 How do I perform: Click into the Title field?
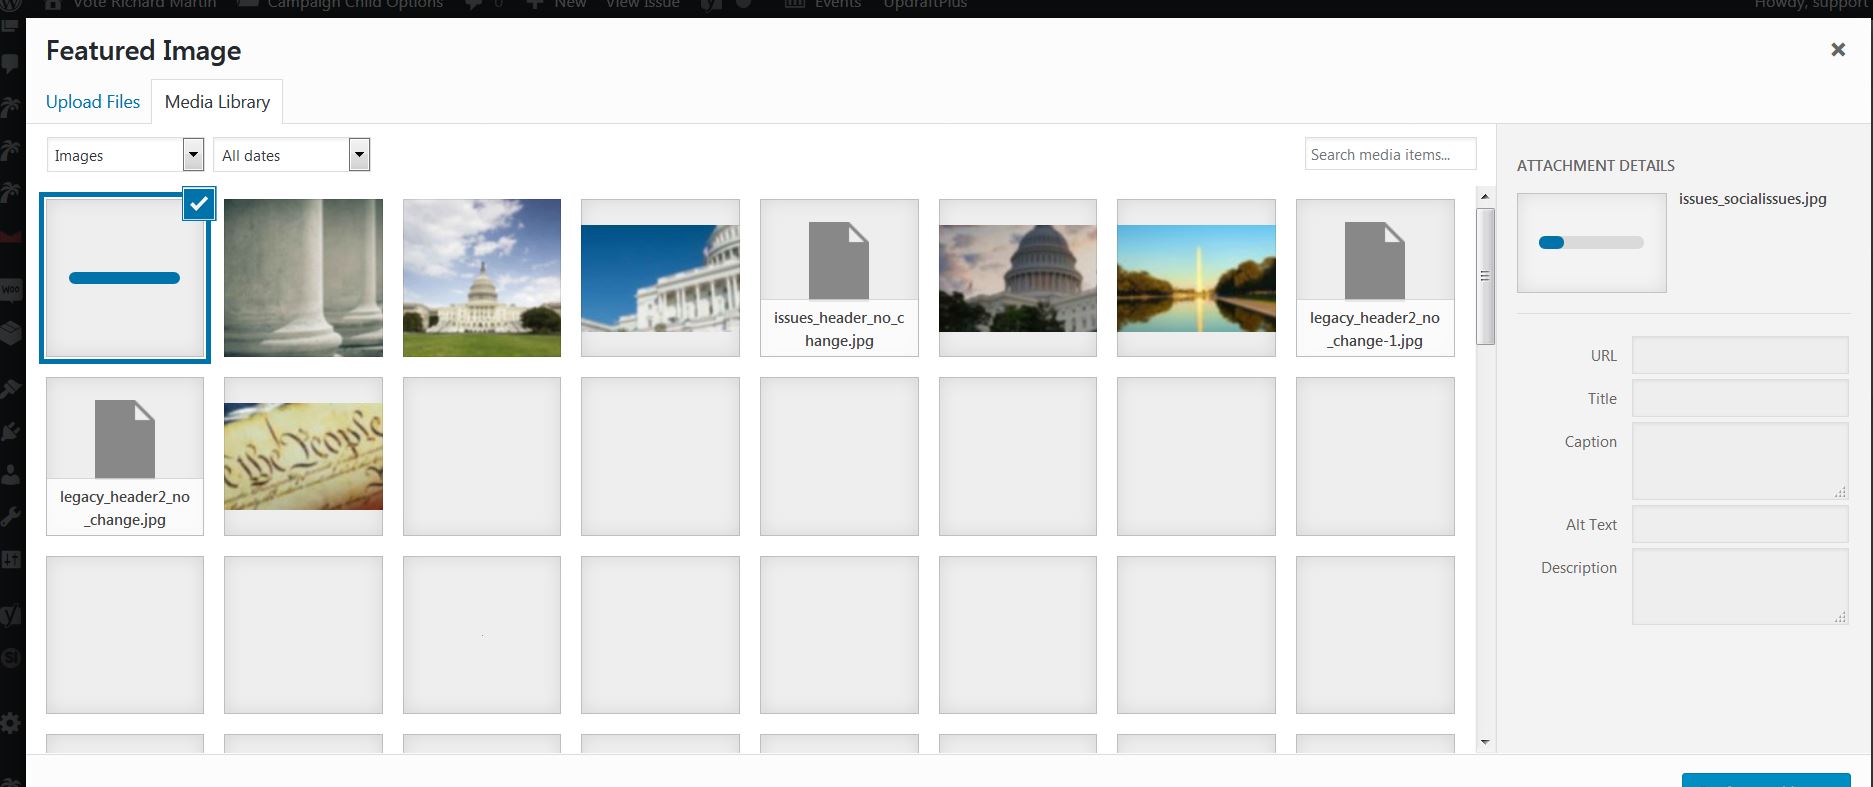[1740, 398]
